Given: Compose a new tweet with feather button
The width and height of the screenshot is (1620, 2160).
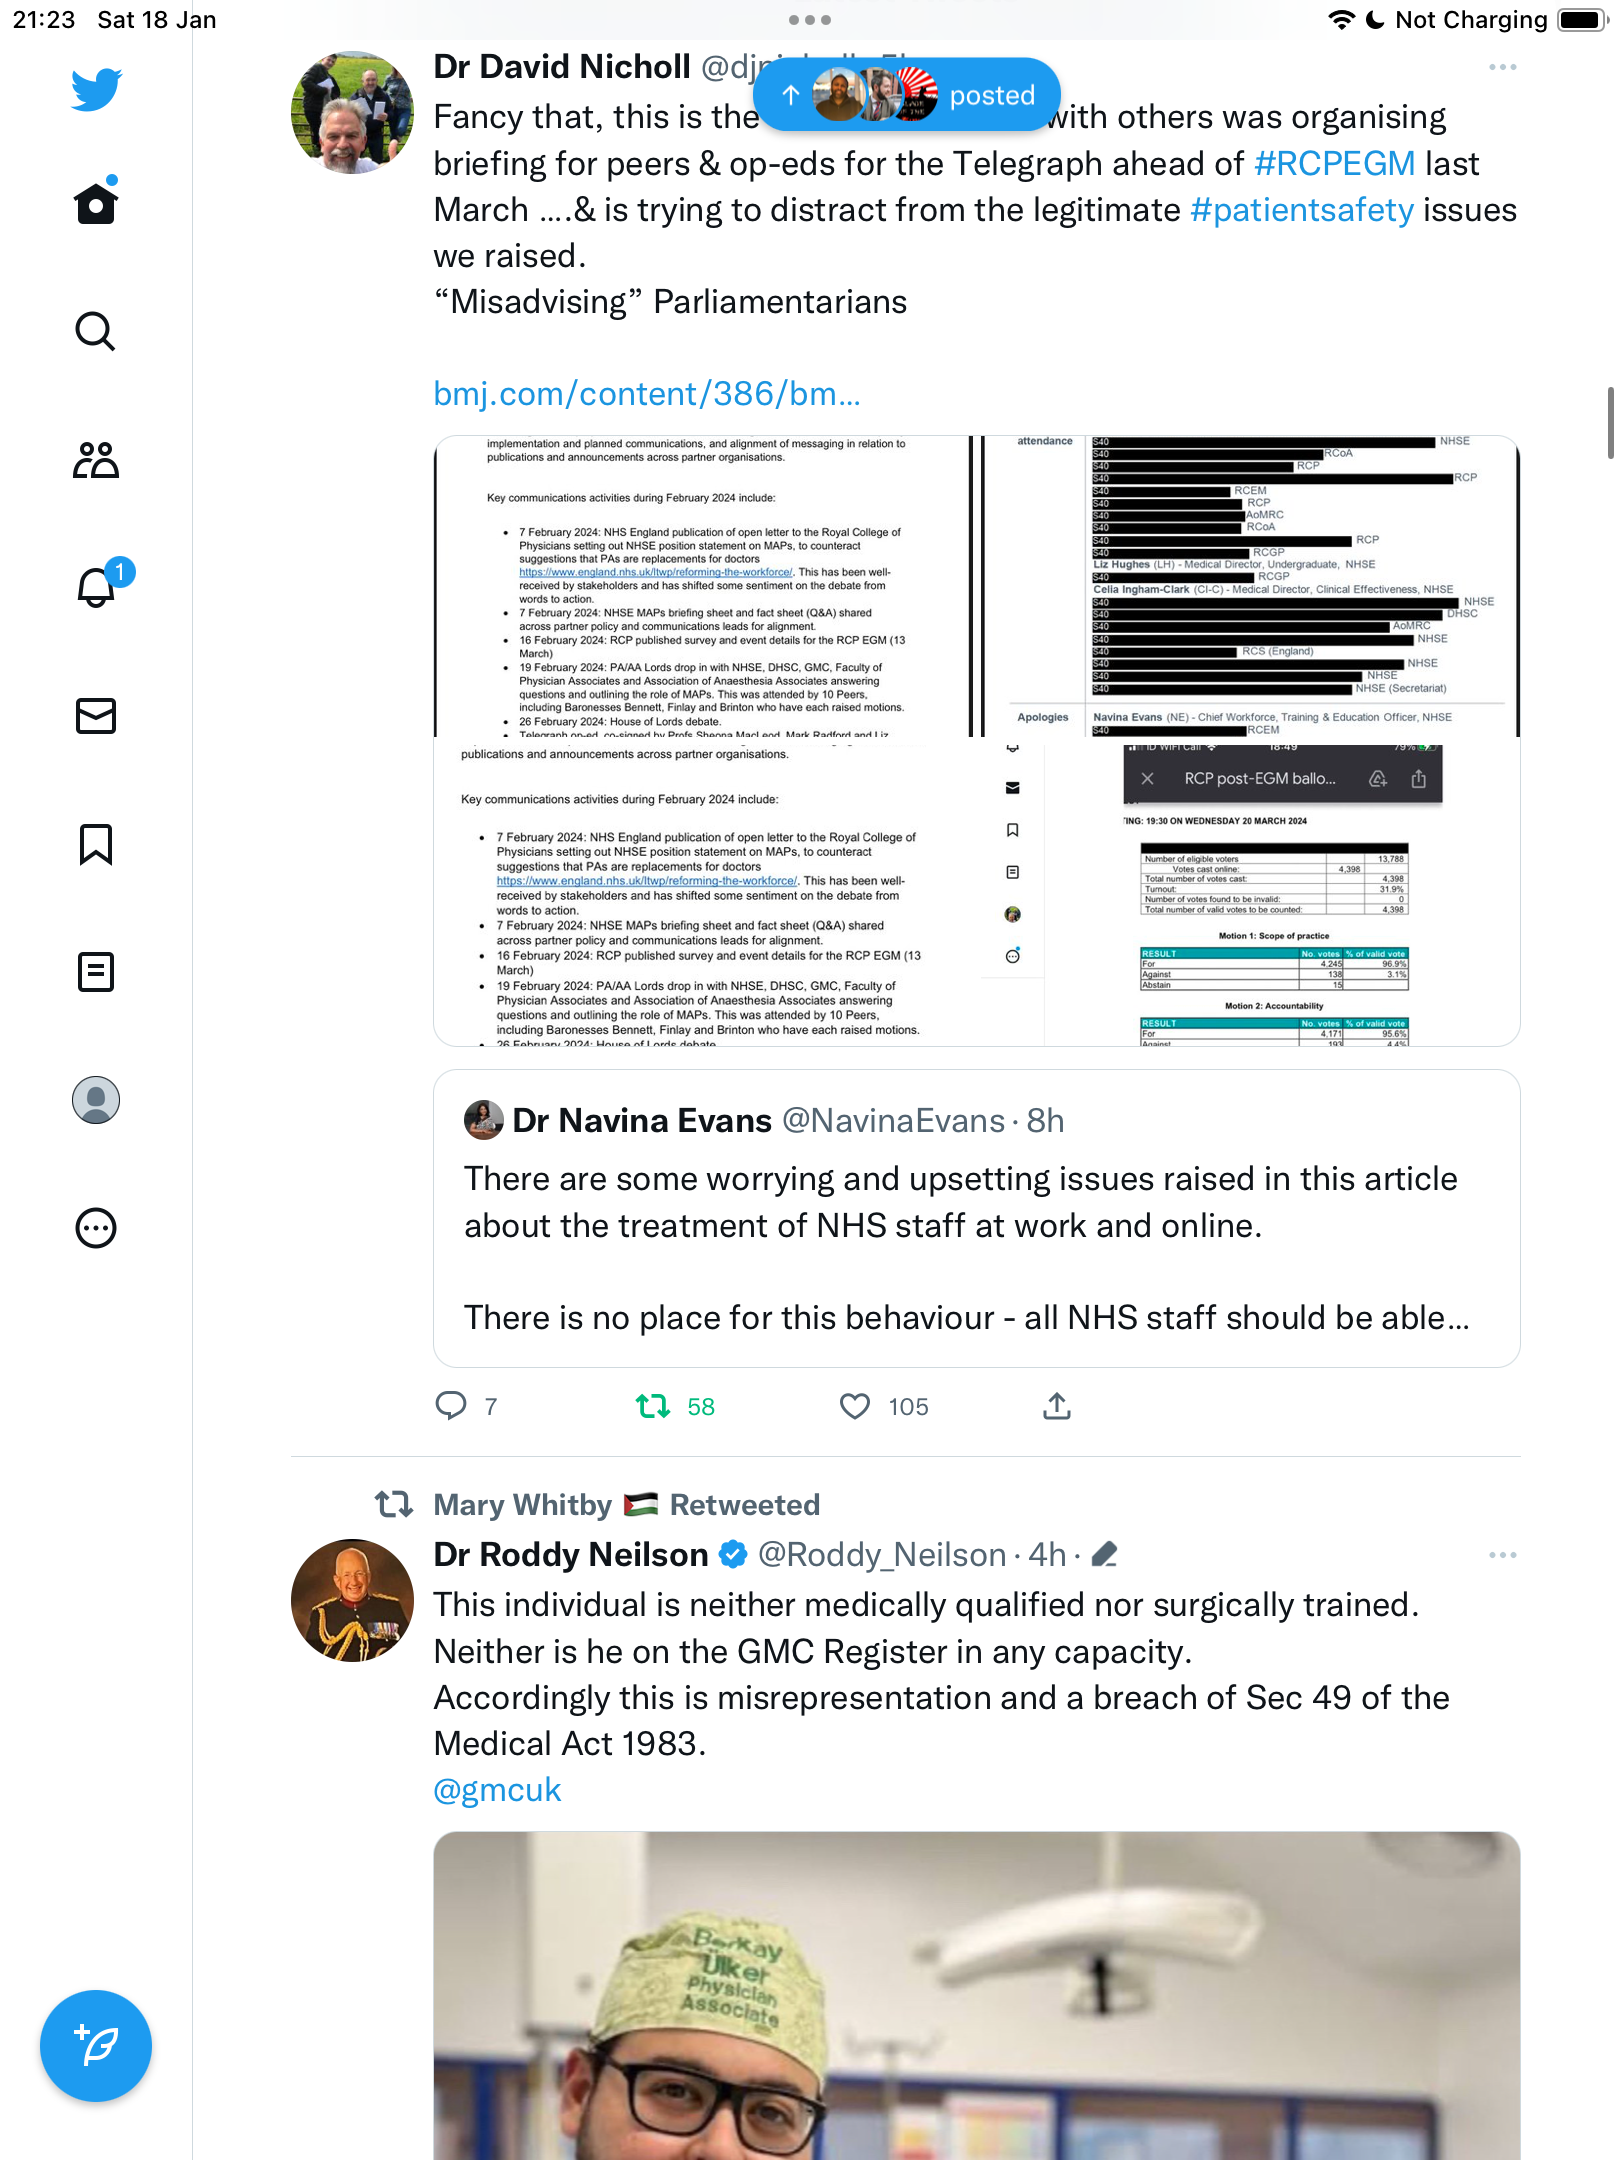Looking at the screenshot, I should tap(96, 2046).
